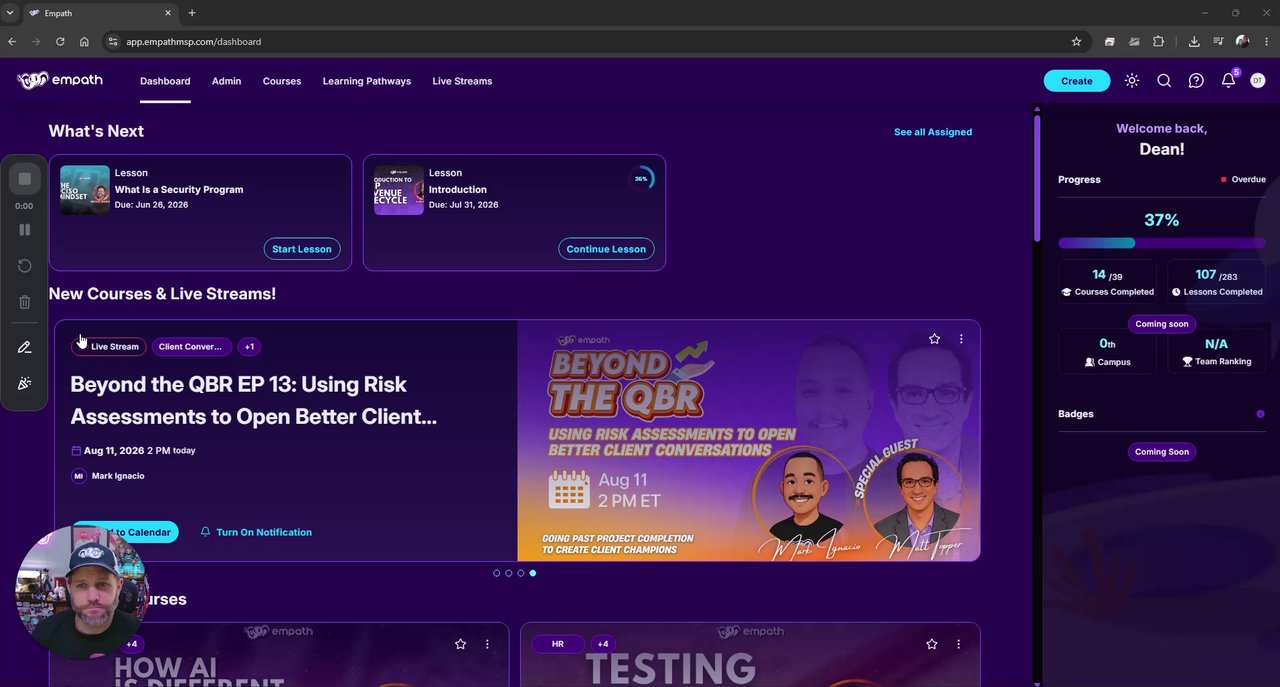The width and height of the screenshot is (1280, 687).
Task: Open the browser extensions puzzle icon
Action: point(1159,42)
